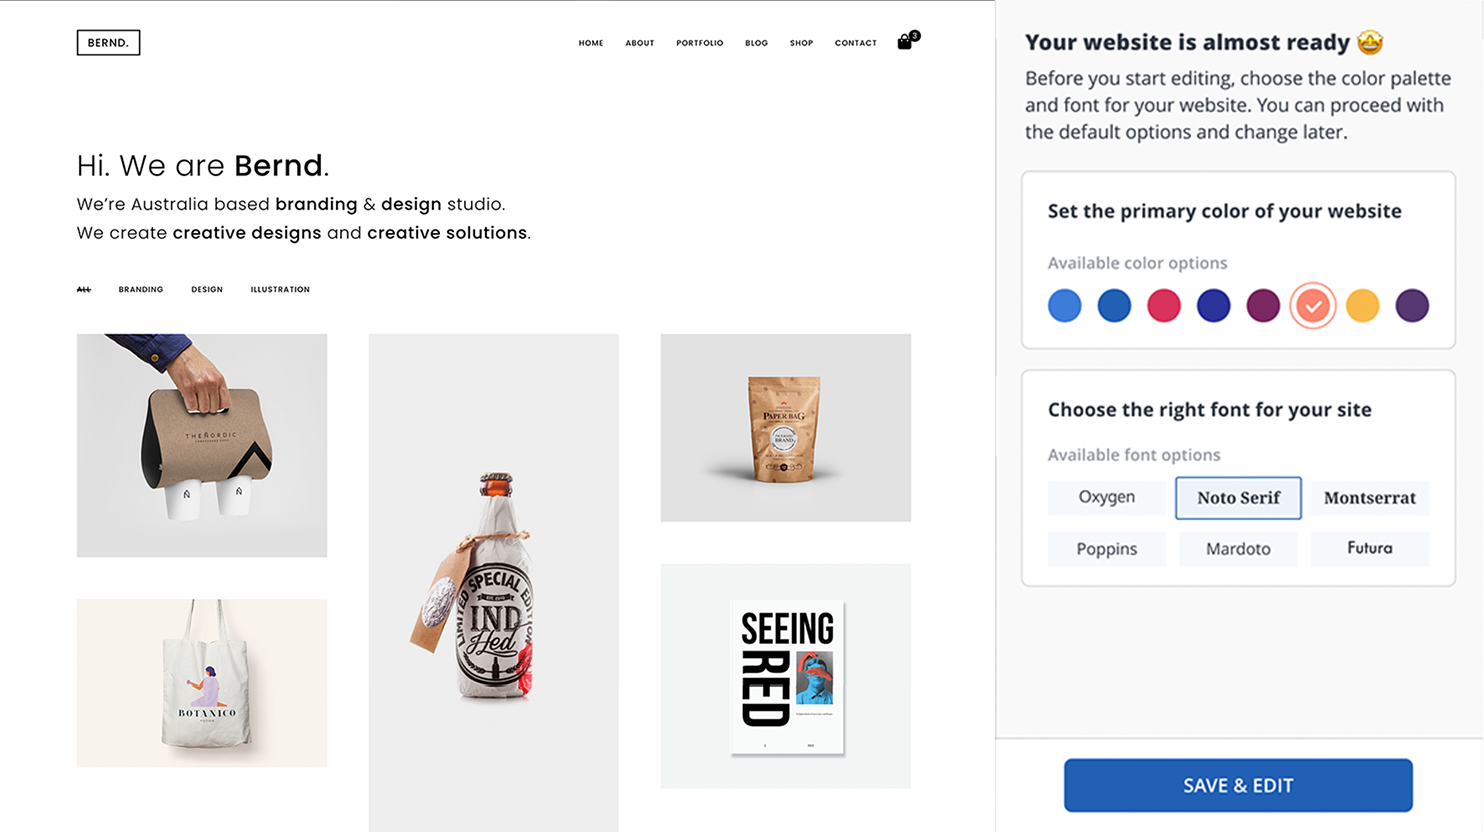View the Botanico tote bag thumbnail
1484x832 pixels.
pos(201,683)
